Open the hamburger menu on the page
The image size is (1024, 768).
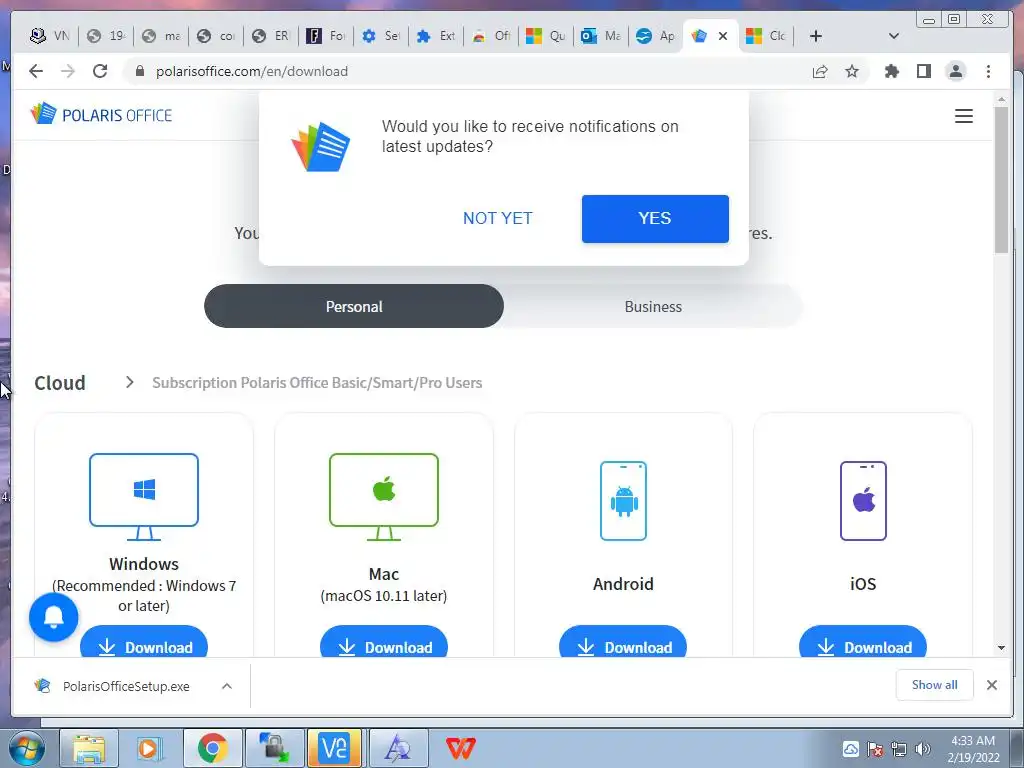pyautogui.click(x=963, y=116)
